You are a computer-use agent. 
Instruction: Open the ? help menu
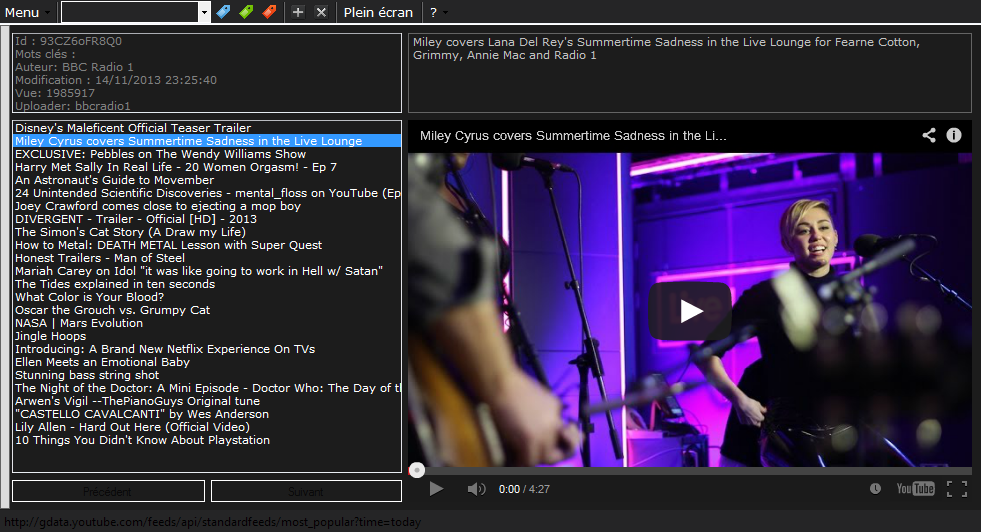tap(438, 12)
